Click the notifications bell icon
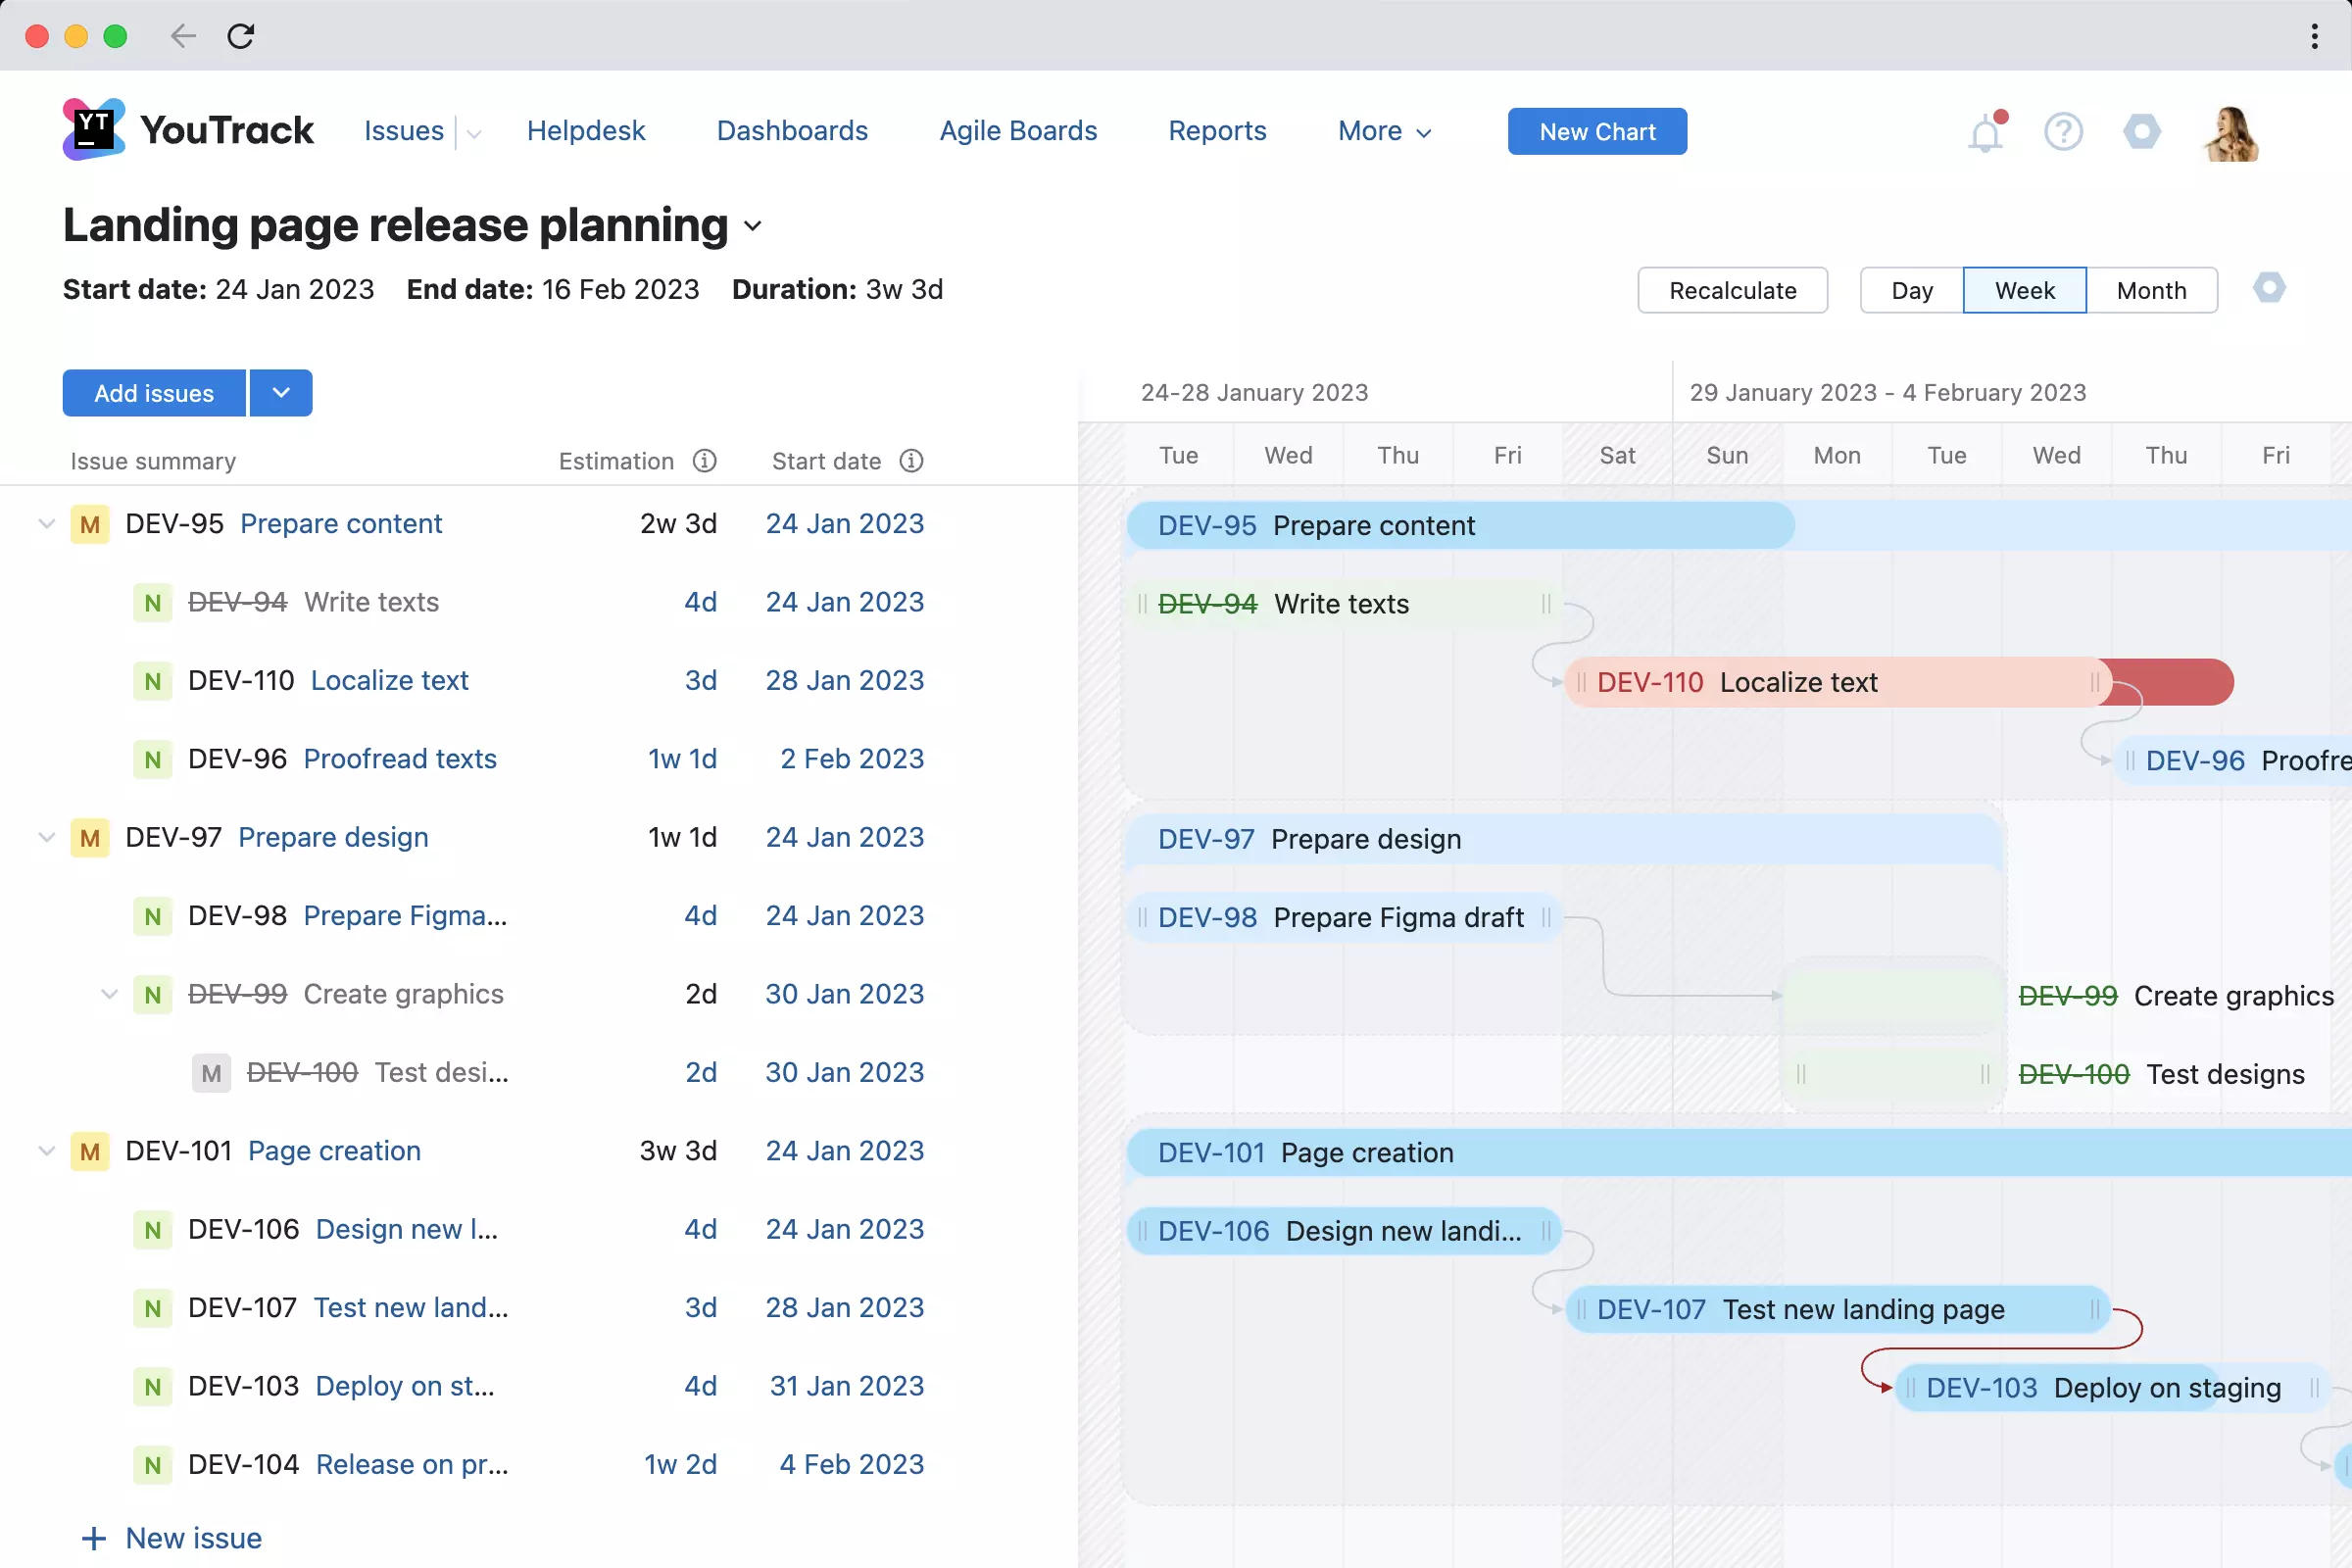Image resolution: width=2352 pixels, height=1568 pixels. [1985, 133]
